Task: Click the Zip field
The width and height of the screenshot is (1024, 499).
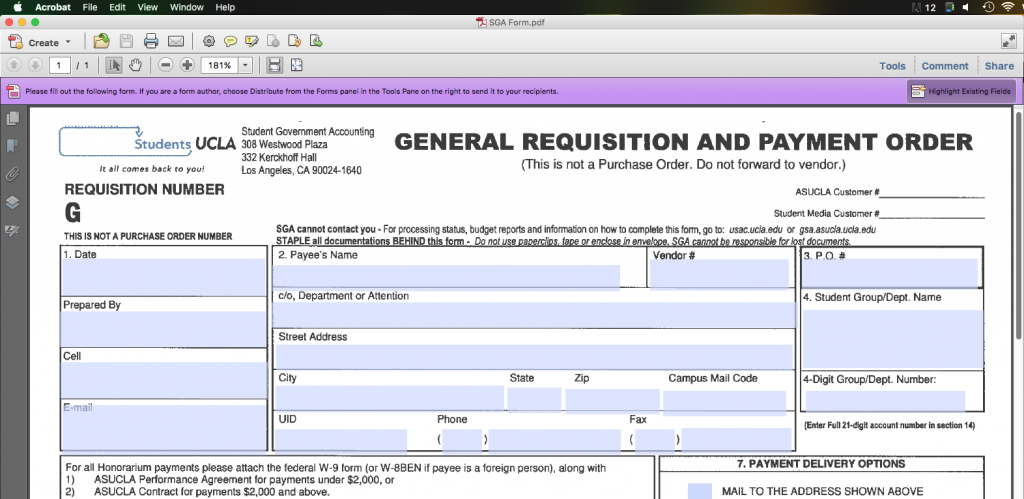Action: [x=613, y=401]
